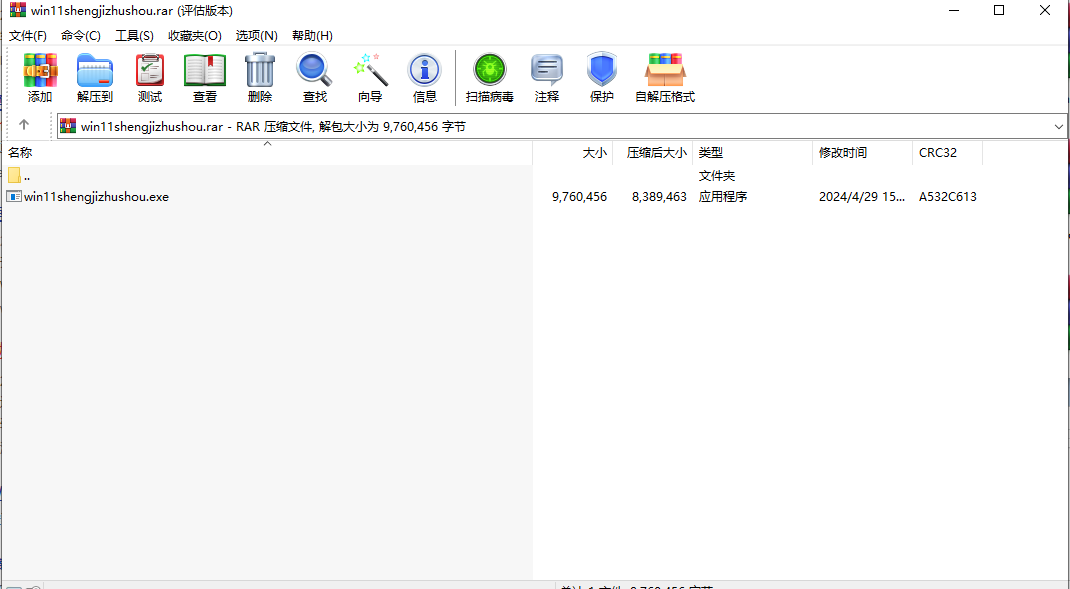Click the 应用程序 type cell

[723, 197]
